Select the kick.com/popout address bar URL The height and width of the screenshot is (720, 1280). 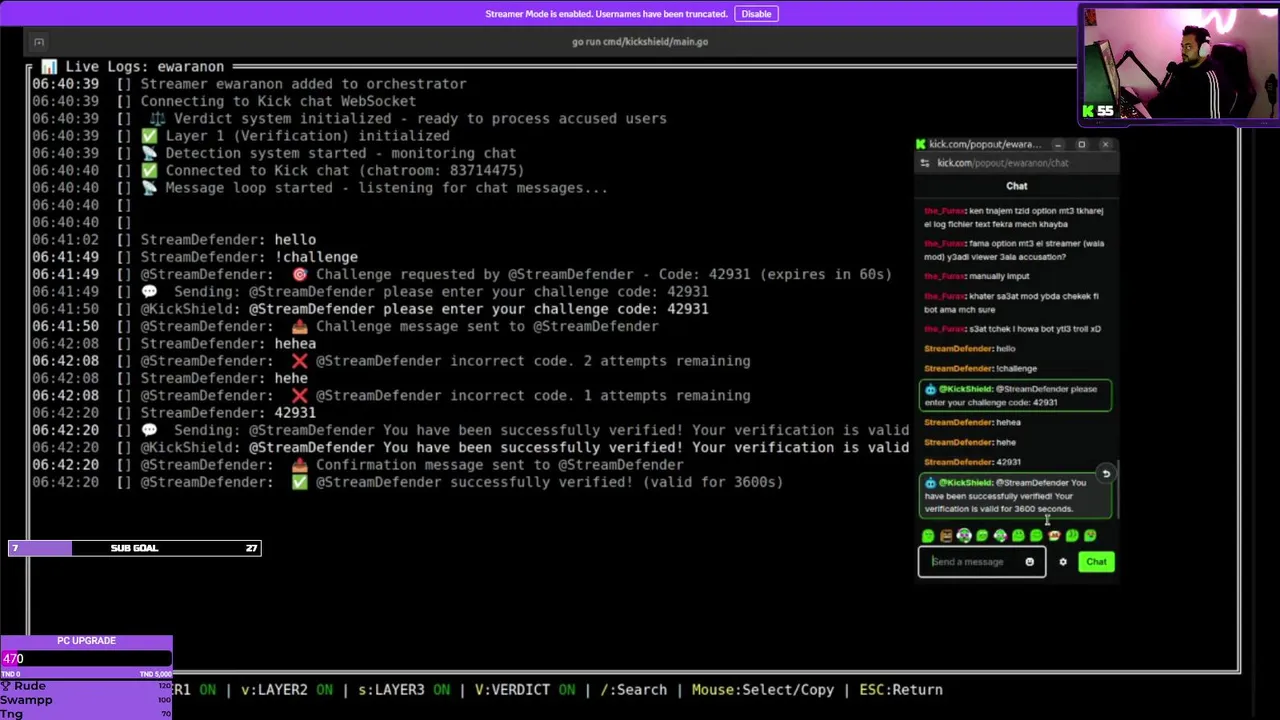point(1003,163)
